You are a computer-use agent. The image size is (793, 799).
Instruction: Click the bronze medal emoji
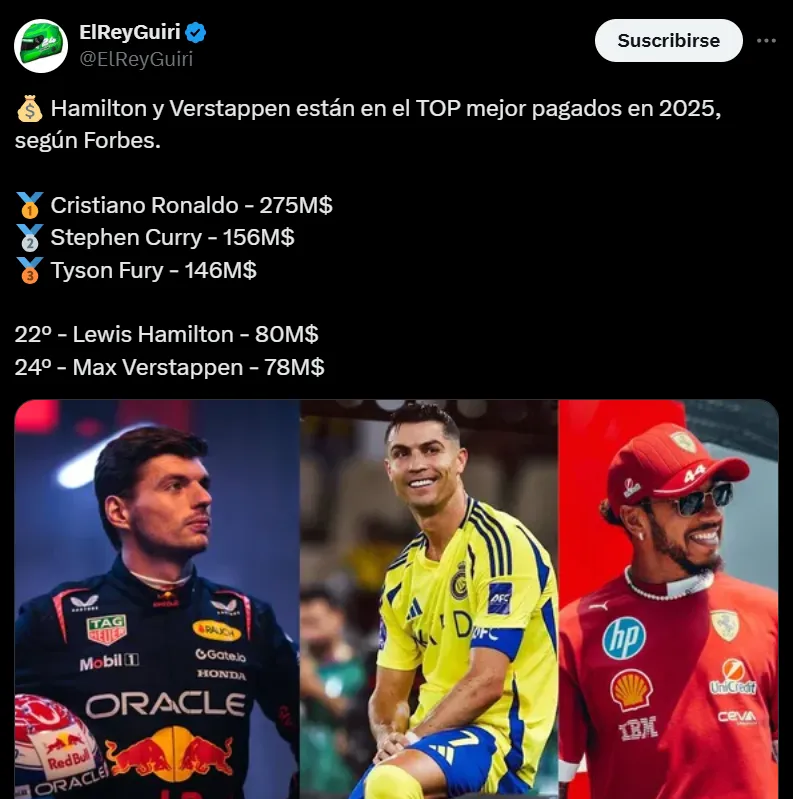coord(28,270)
